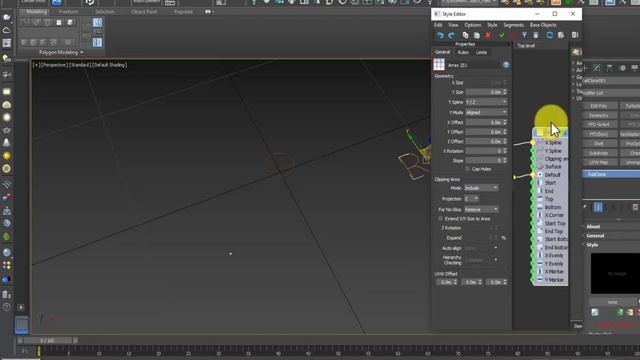Click the Start segment slot
The width and height of the screenshot is (640, 360).
(550, 183)
